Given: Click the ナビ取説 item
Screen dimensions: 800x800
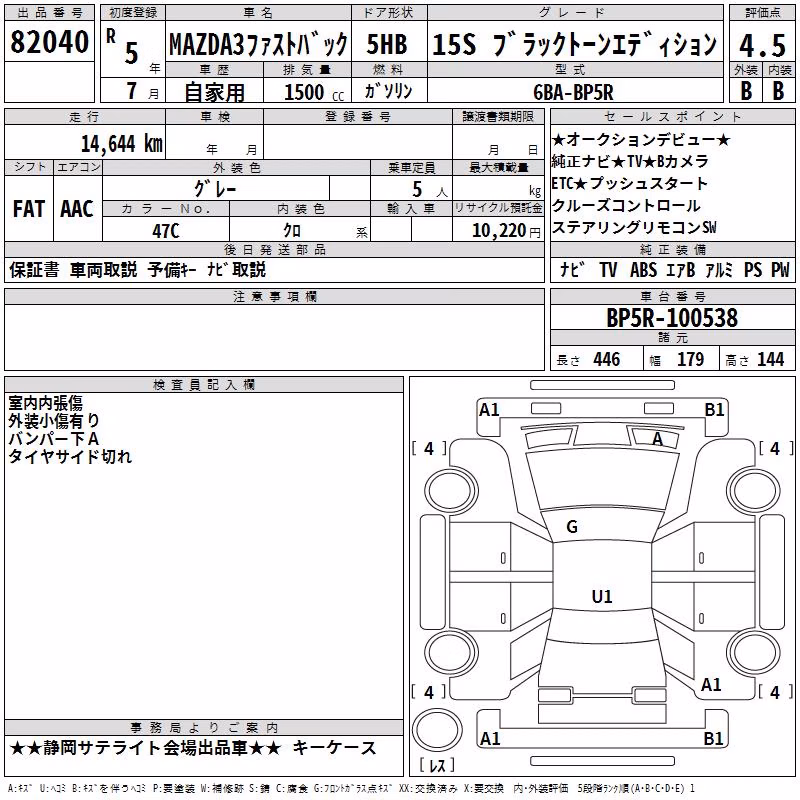Looking at the screenshot, I should 237,270.
